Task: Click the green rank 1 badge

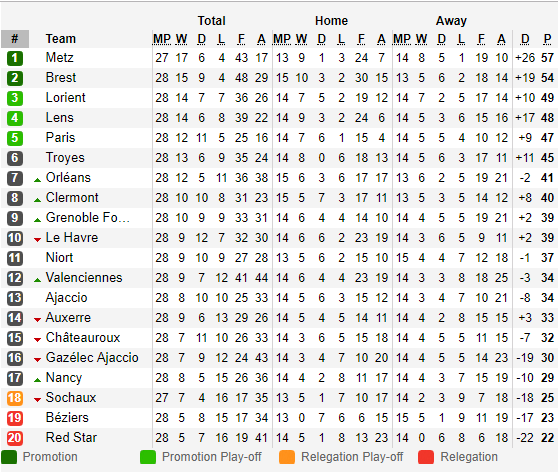Action: 15,58
